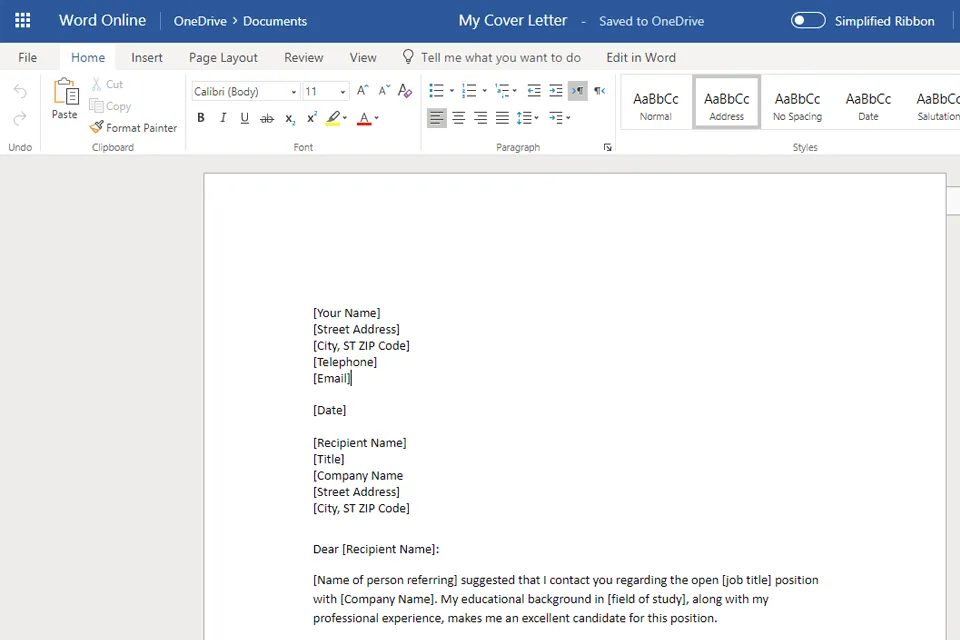Screen dimensions: 960x640
Task: Open the Page Layout tab
Action: click(223, 57)
